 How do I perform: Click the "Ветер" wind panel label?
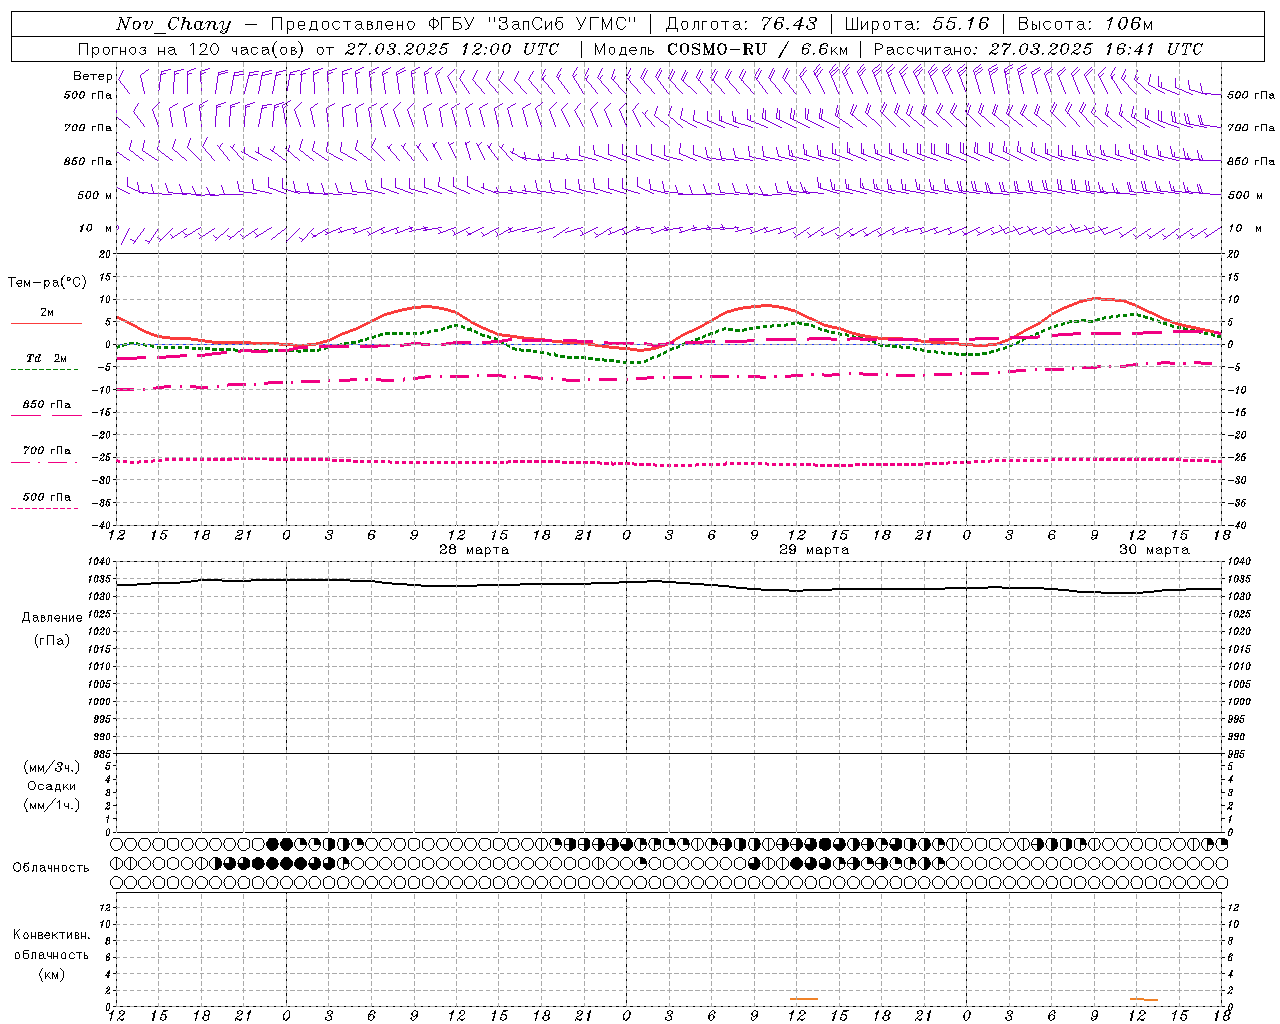[92, 76]
